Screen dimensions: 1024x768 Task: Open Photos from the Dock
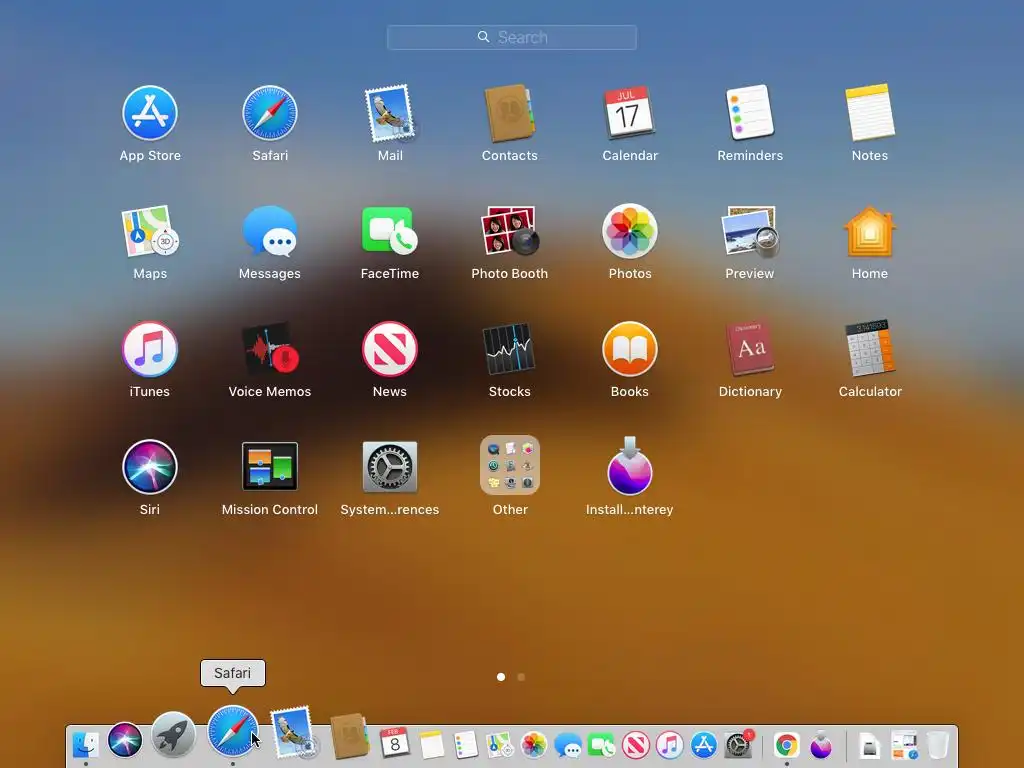point(534,744)
